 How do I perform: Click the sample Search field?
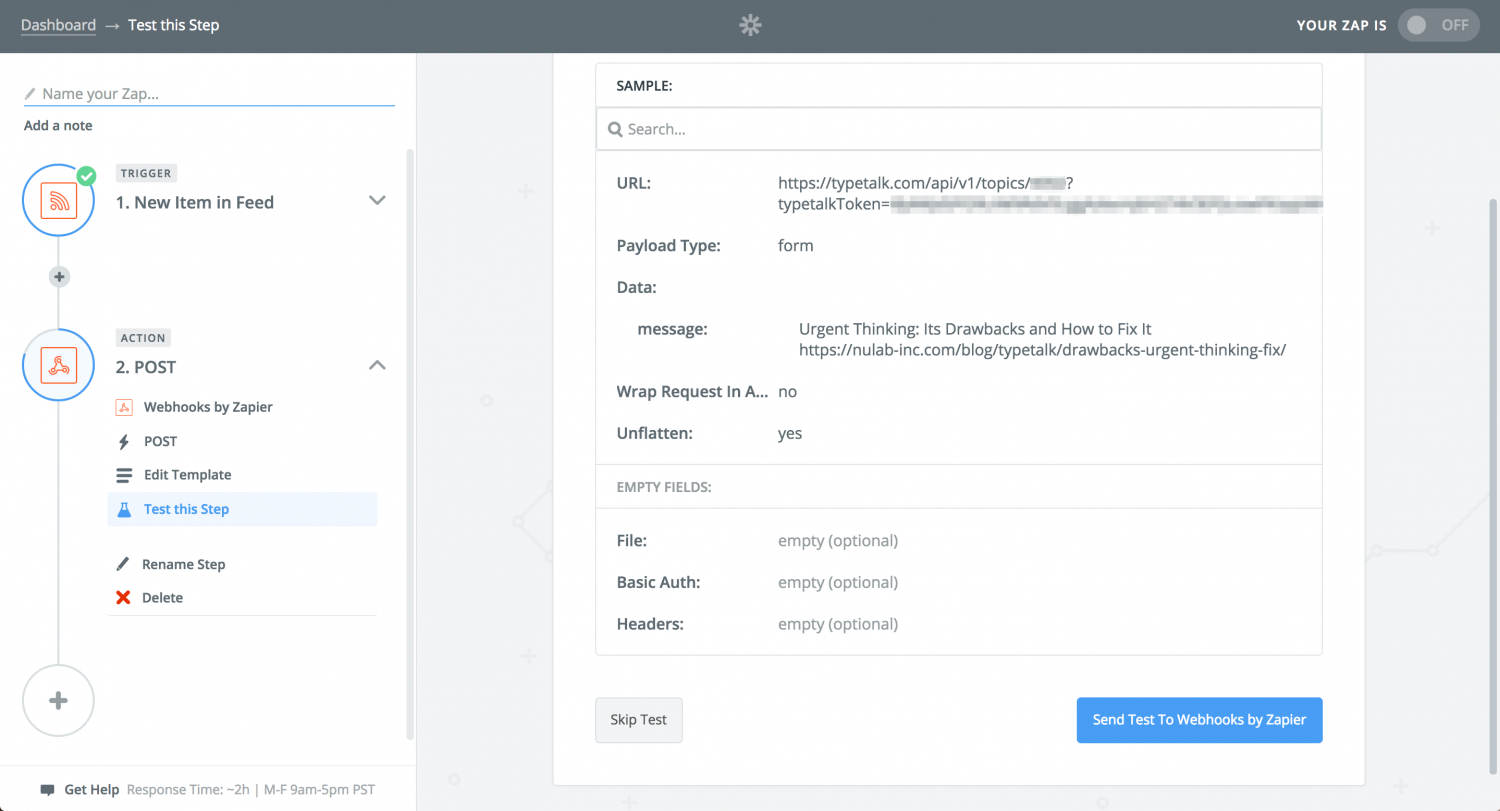tap(959, 129)
